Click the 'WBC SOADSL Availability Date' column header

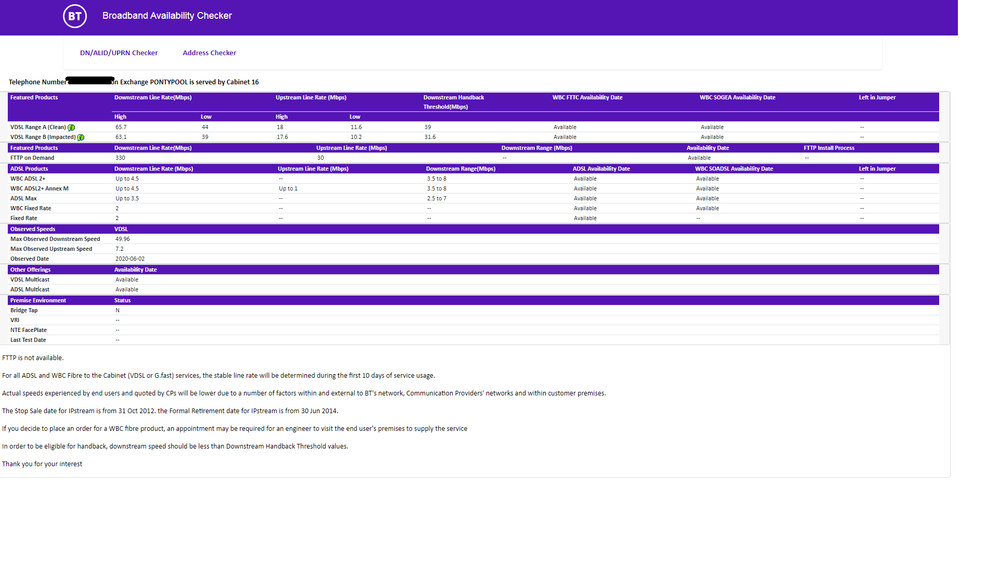click(x=733, y=169)
